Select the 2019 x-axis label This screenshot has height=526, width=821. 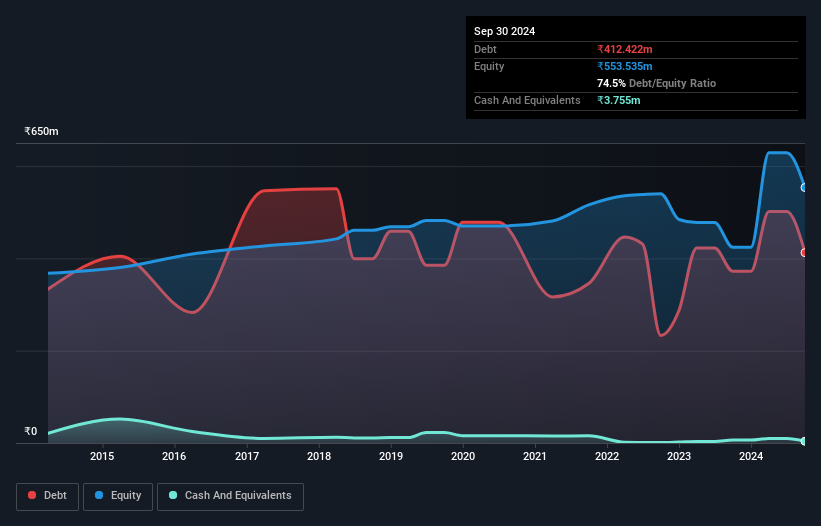391,456
